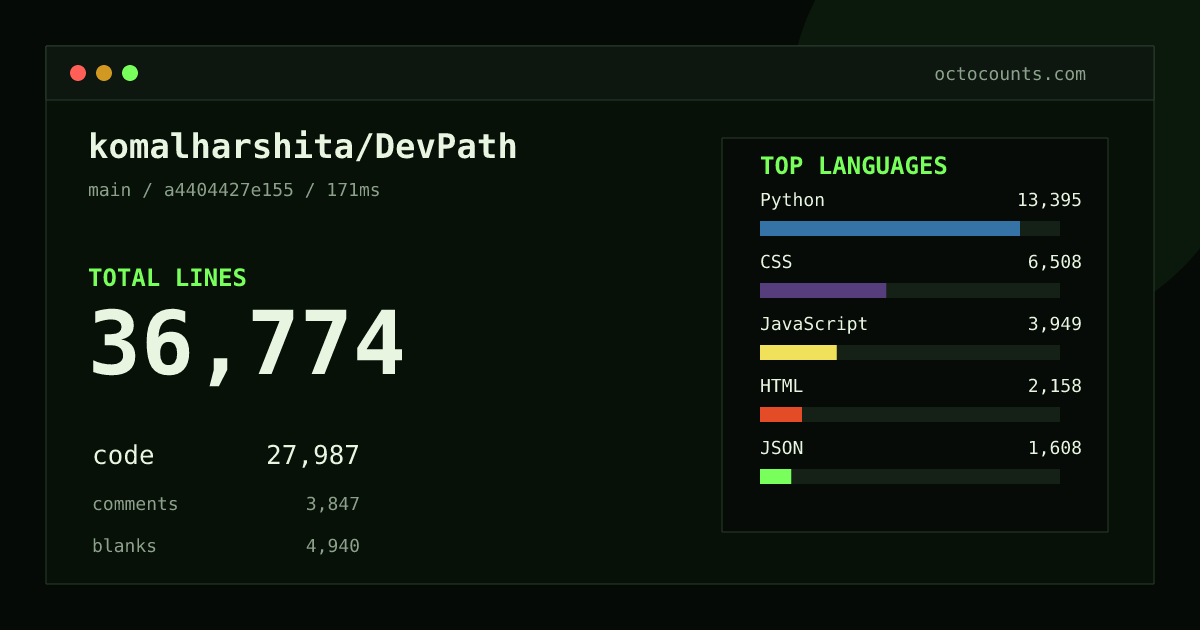The height and width of the screenshot is (630, 1200).
Task: Click the JavaScript language label
Action: click(x=814, y=324)
